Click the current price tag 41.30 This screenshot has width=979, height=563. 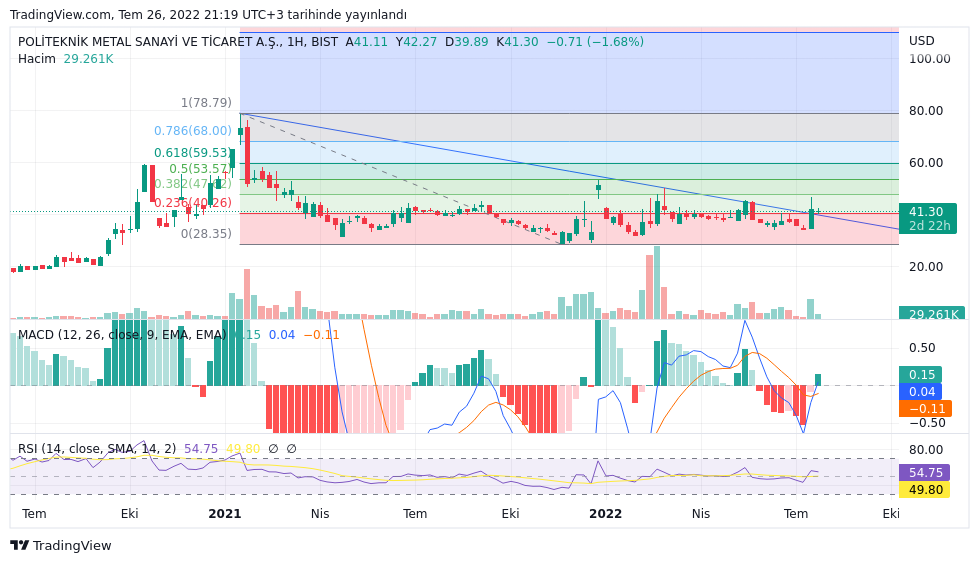click(927, 218)
